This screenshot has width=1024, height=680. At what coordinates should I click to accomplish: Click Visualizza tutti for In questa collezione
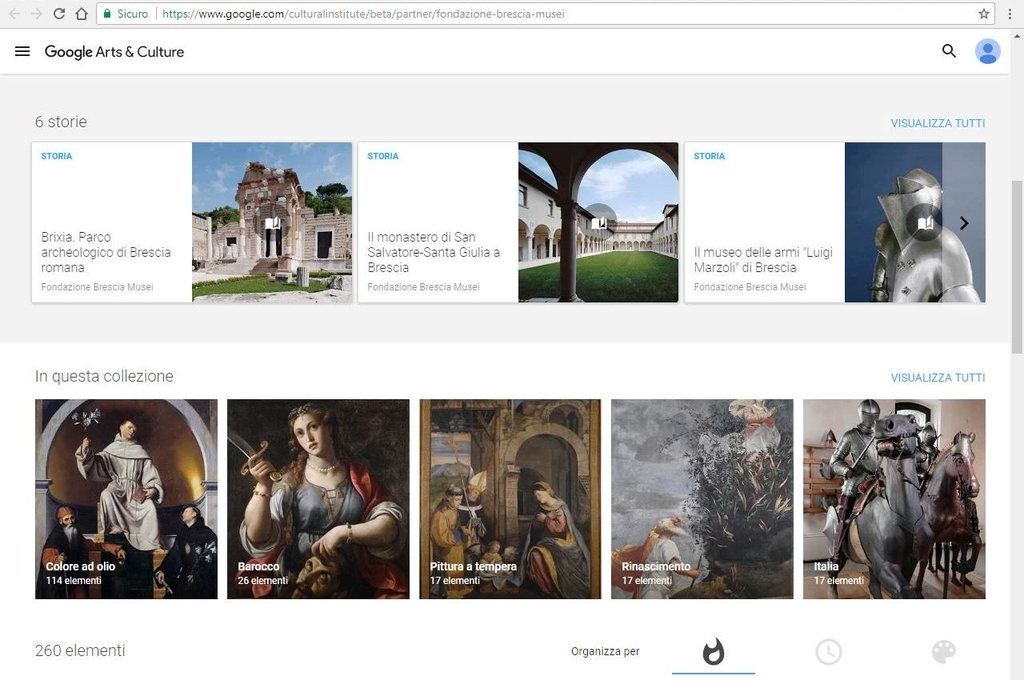(x=937, y=377)
